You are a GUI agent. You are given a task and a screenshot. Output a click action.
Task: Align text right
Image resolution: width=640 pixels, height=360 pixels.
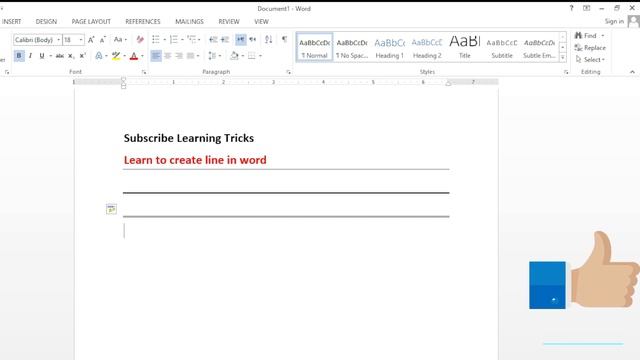pyautogui.click(x=179, y=56)
